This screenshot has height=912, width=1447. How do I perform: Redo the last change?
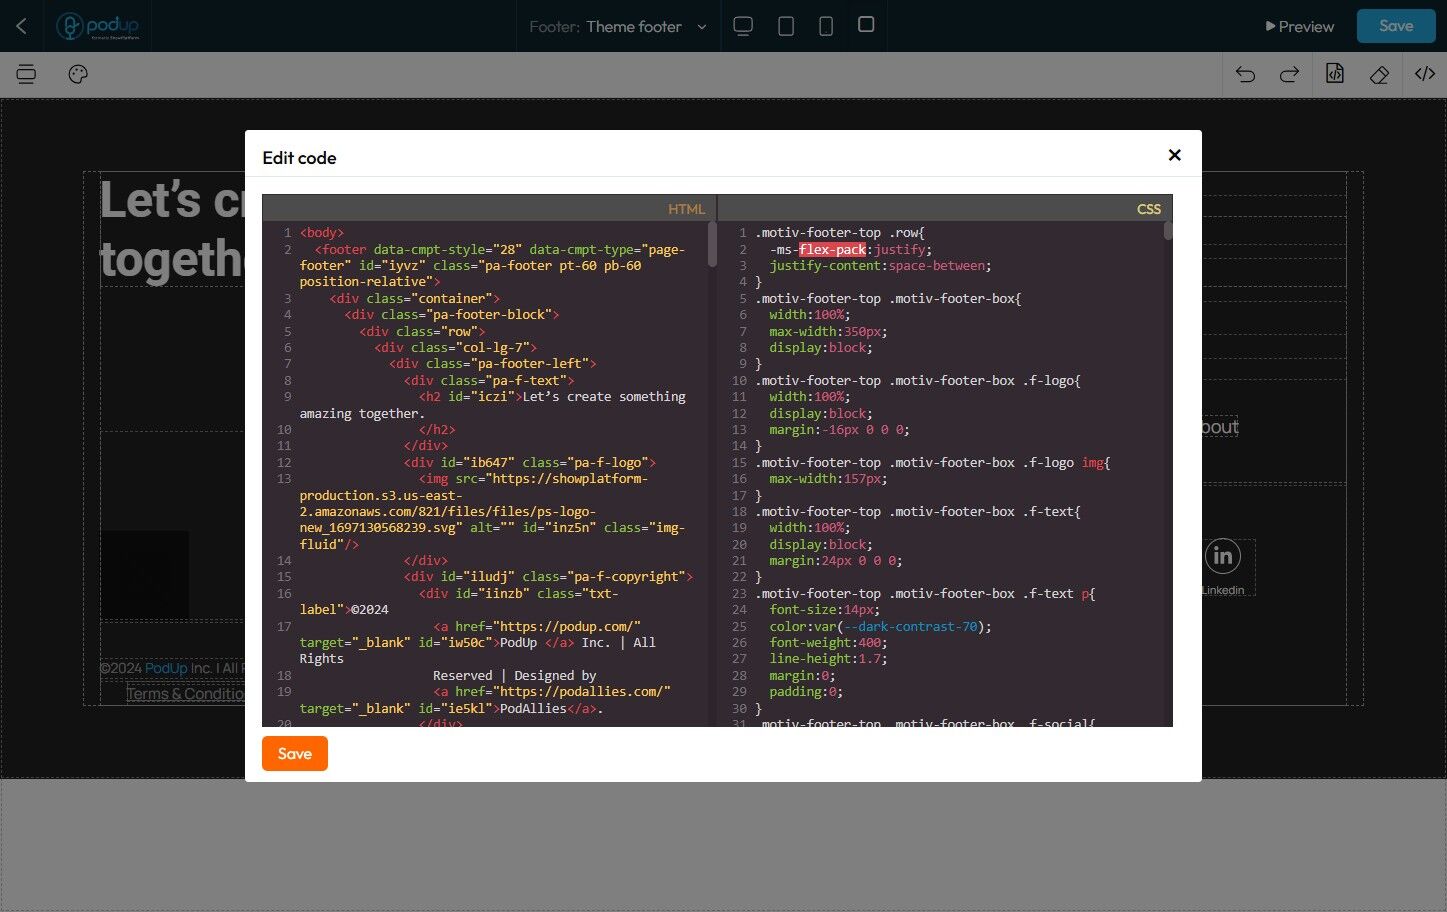pos(1290,74)
